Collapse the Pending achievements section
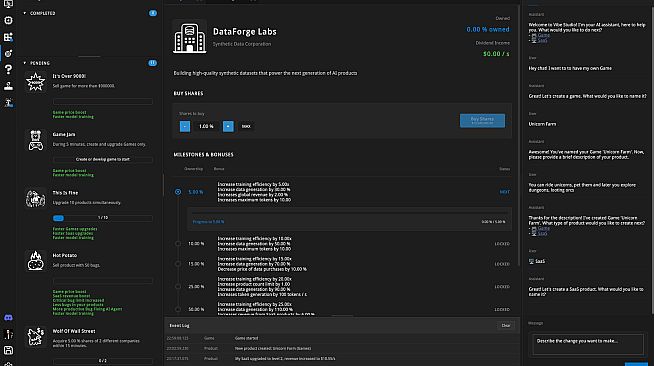The image size is (654, 366). [25, 63]
